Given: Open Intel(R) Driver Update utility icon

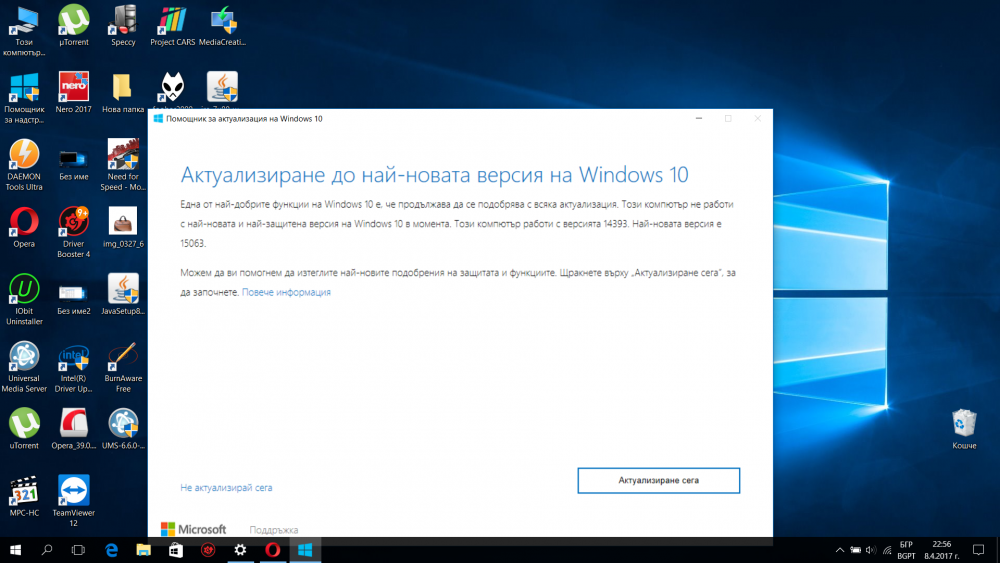Looking at the screenshot, I should pos(74,367).
